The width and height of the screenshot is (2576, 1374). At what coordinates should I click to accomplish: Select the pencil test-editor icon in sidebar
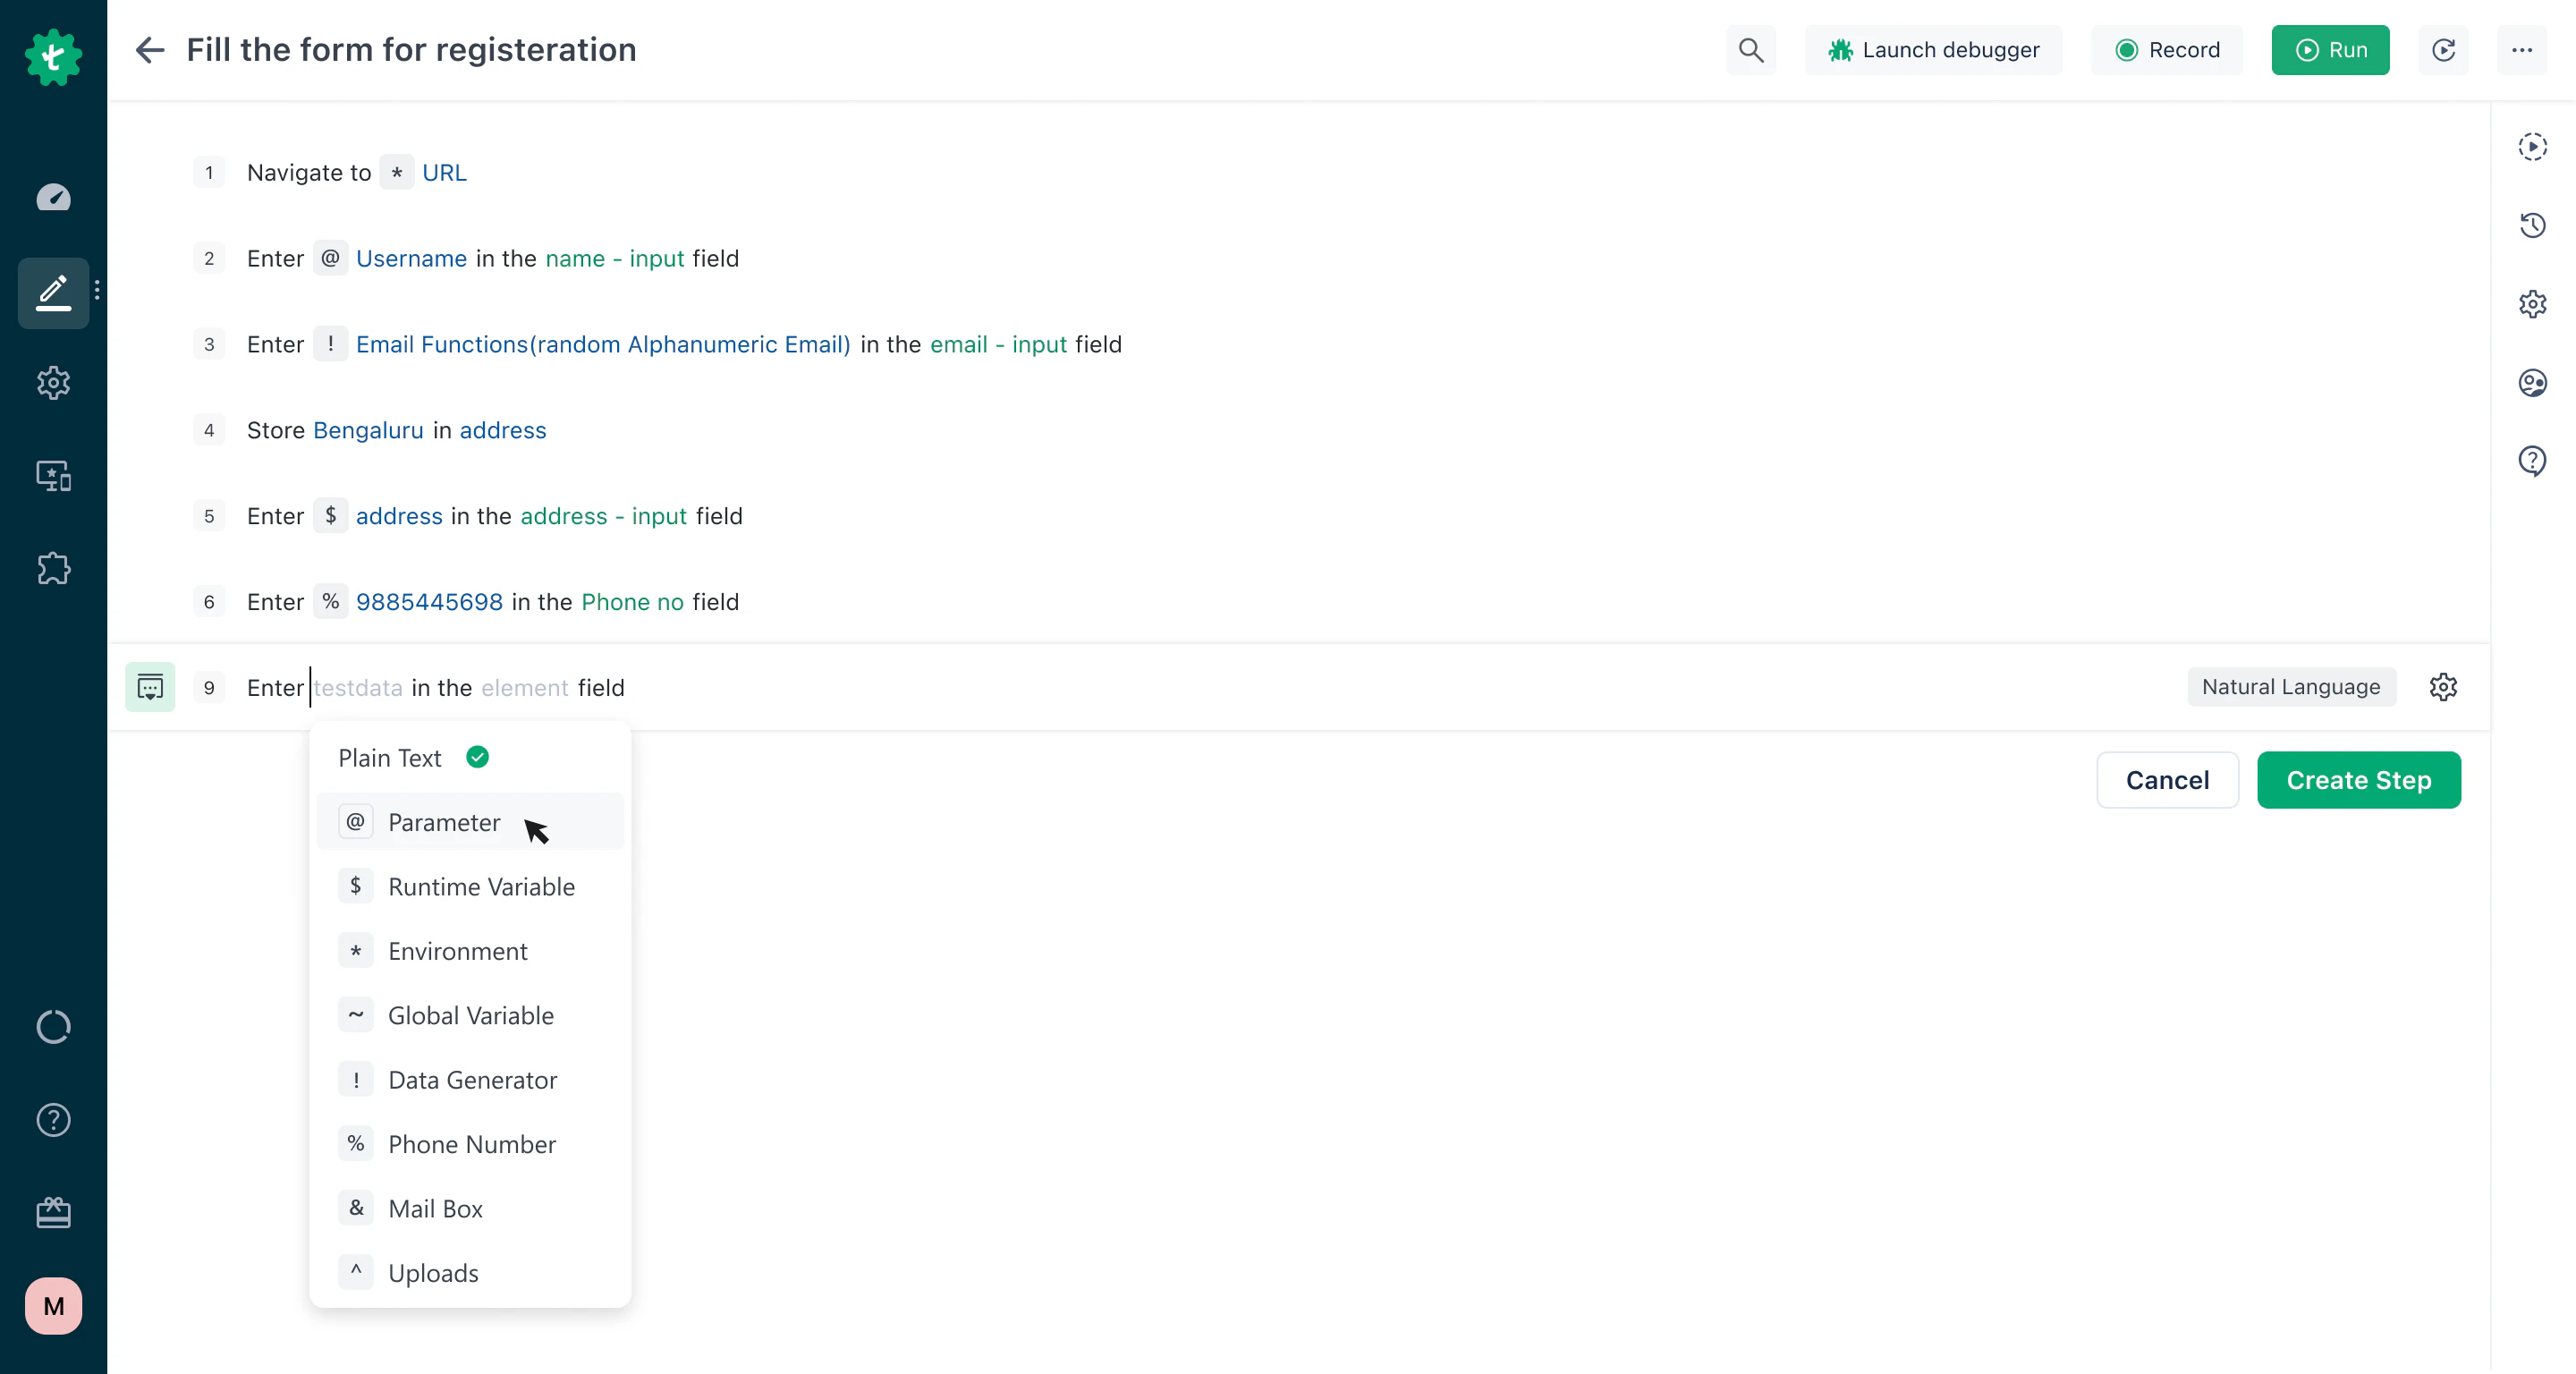(53, 292)
